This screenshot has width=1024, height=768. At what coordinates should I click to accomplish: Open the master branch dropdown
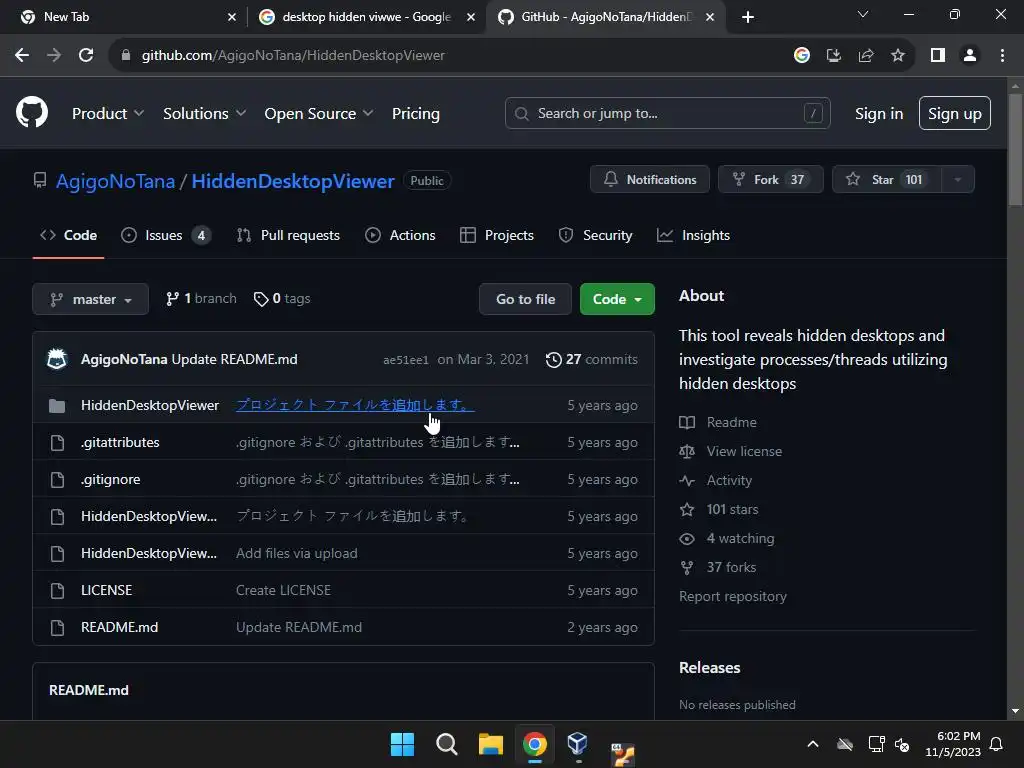click(x=91, y=299)
